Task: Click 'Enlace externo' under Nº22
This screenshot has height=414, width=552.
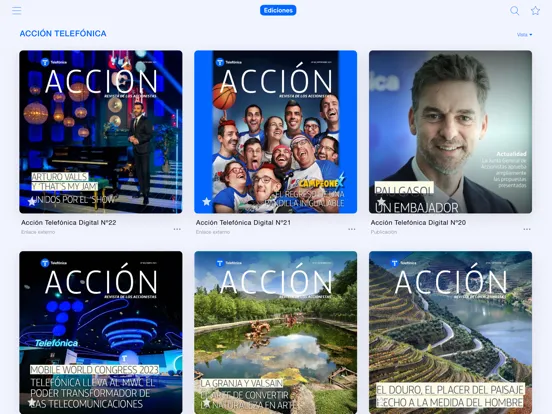Action: 38,232
